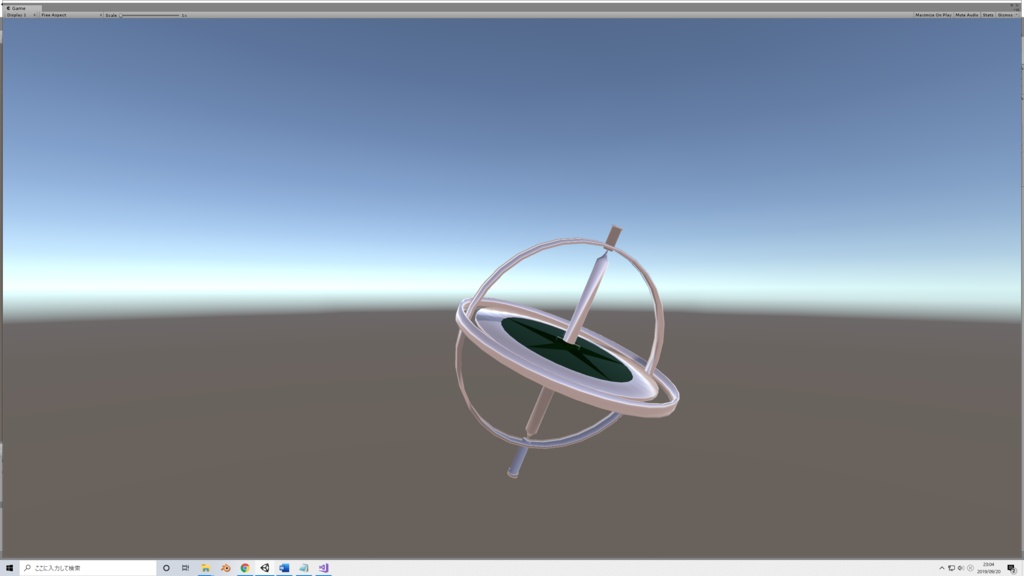Image resolution: width=1024 pixels, height=576 pixels.
Task: Open File Explorer from taskbar
Action: (205, 568)
